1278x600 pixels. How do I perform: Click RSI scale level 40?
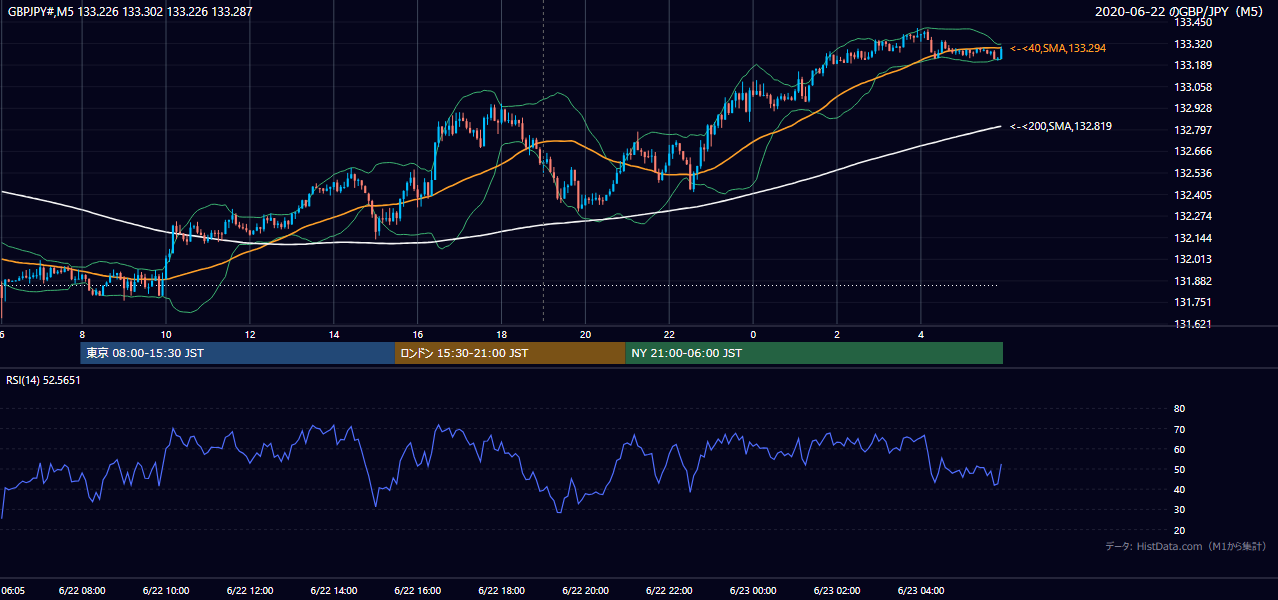coord(1180,489)
